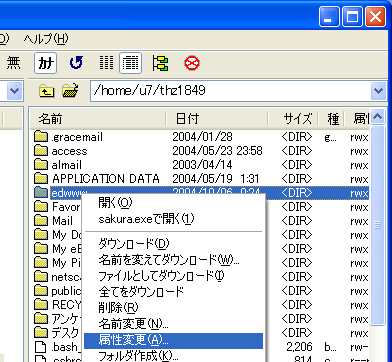Click the scrollbar up arrow
Viewport: 392px width, 362px height.
point(377,117)
